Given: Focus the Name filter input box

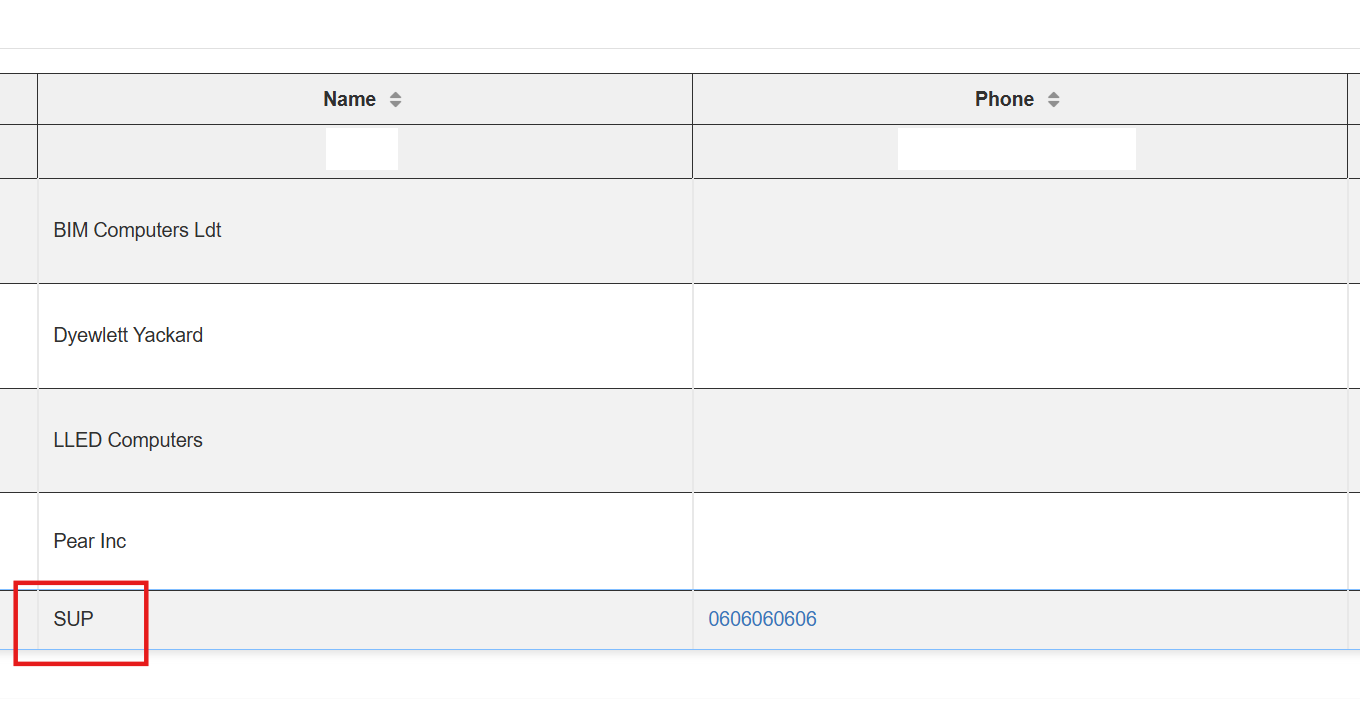Looking at the screenshot, I should pos(362,149).
